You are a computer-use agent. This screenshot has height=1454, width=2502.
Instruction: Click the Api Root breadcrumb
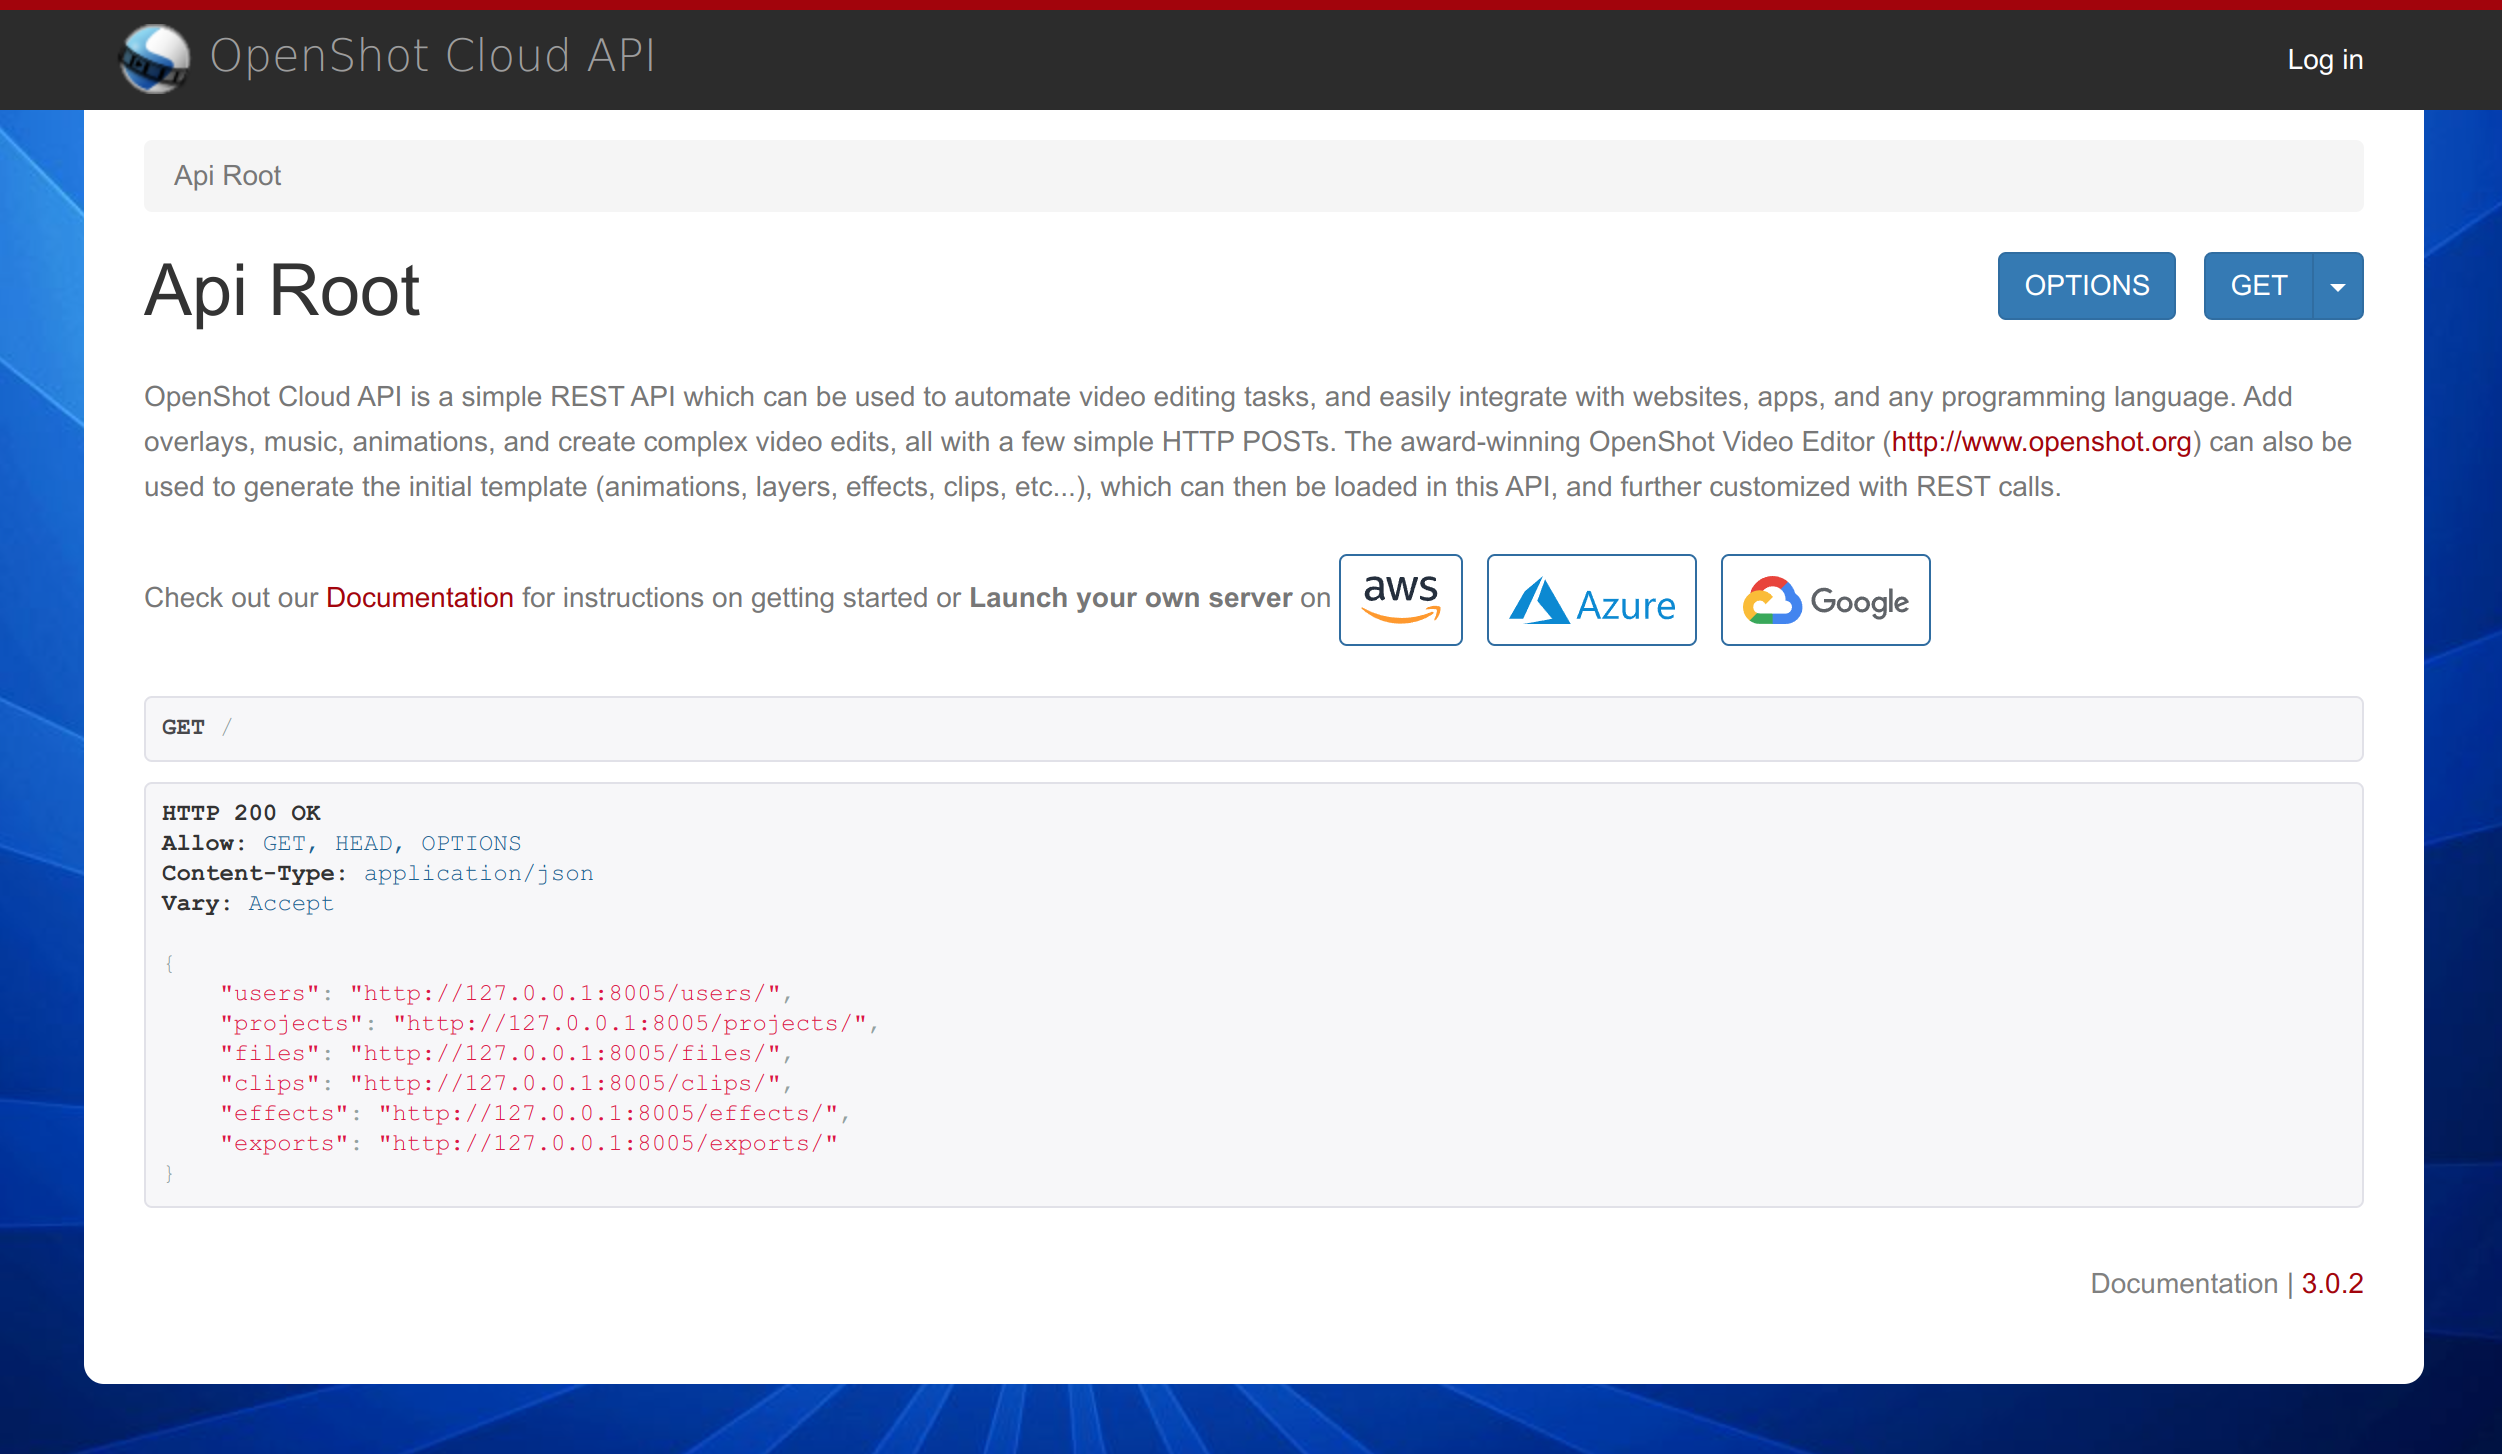[x=227, y=176]
